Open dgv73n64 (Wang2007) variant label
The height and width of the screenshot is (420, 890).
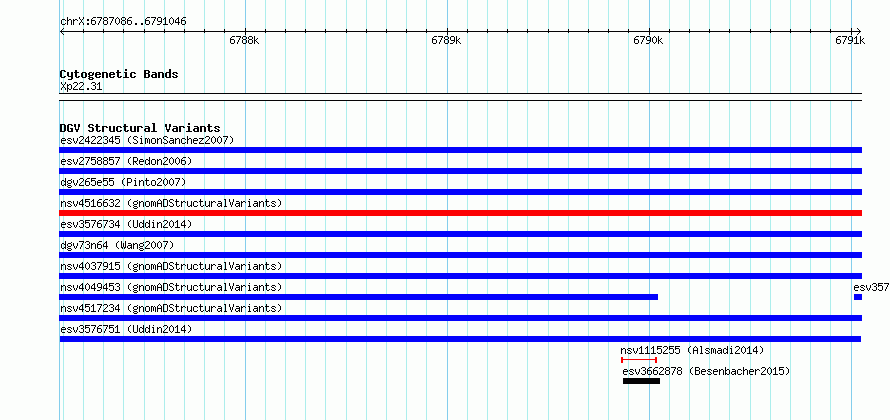click(117, 245)
